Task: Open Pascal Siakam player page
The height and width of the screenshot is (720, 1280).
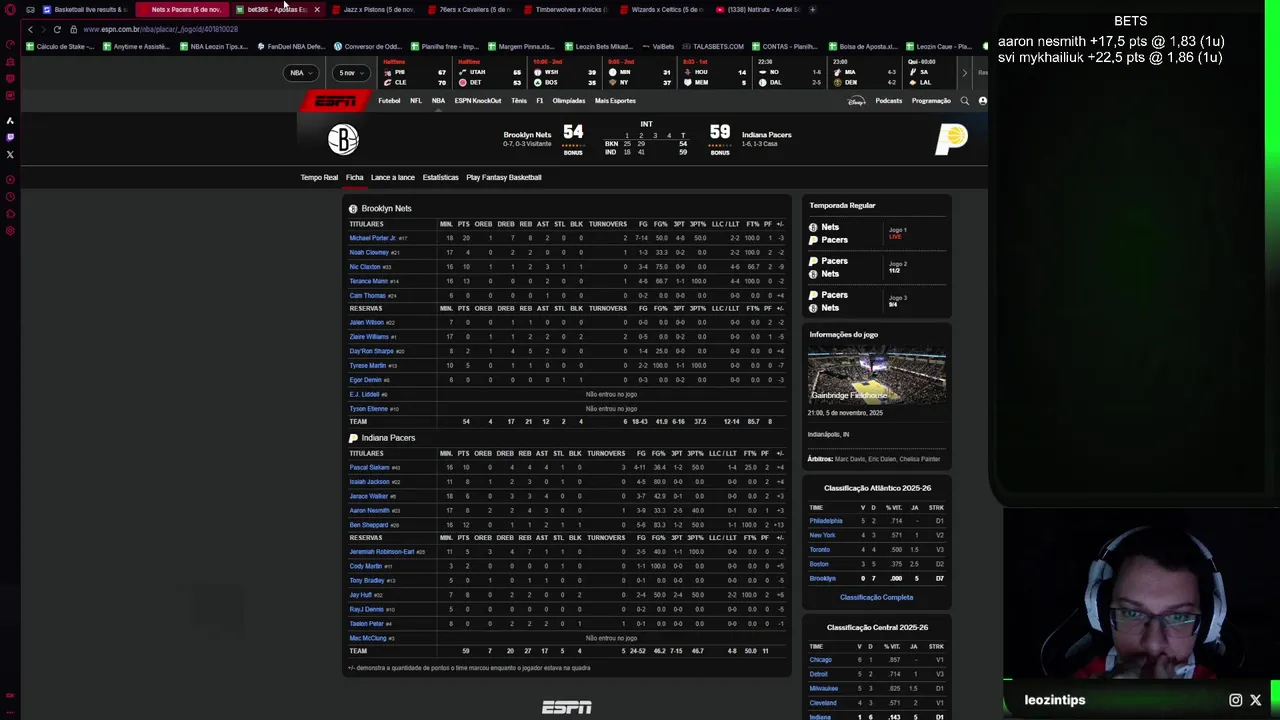Action: tap(369, 467)
